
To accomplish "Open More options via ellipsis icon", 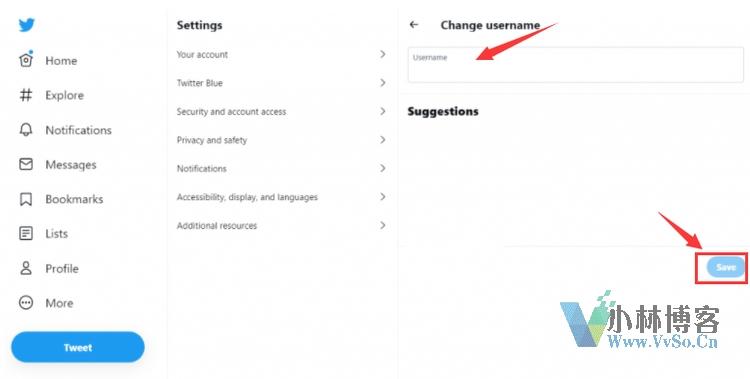I will coord(26,302).
